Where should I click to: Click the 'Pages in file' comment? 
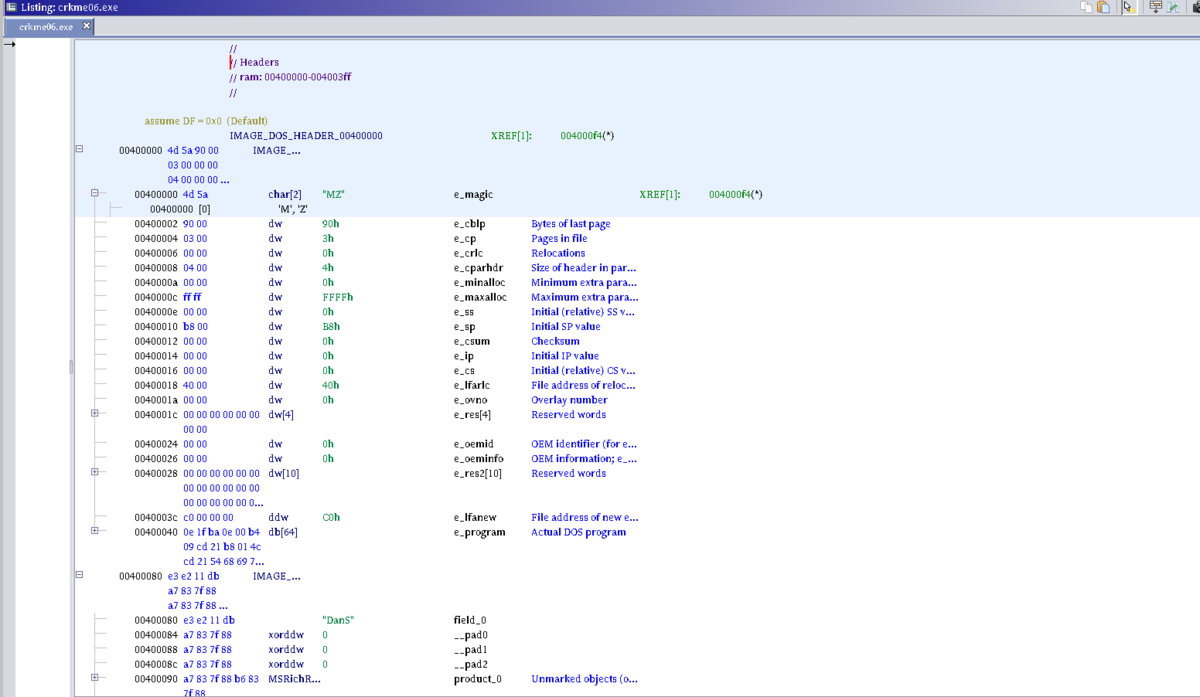coord(559,239)
